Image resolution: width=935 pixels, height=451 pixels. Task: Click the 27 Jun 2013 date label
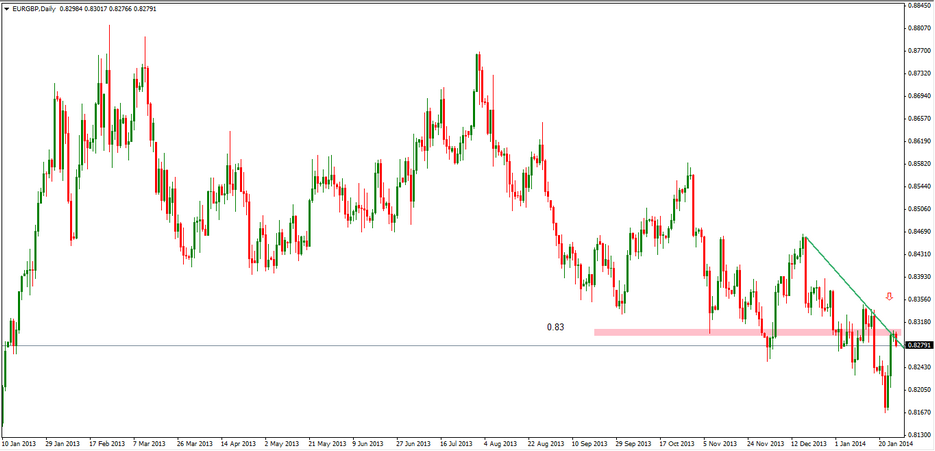point(413,441)
